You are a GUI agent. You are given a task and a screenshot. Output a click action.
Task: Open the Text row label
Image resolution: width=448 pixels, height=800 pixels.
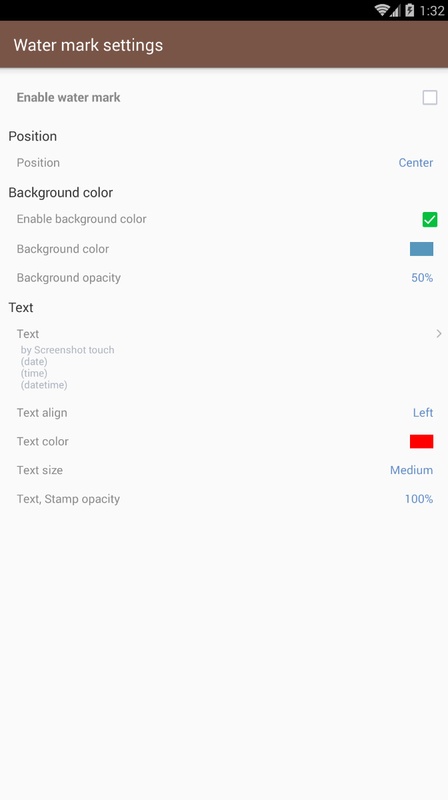[28, 334]
